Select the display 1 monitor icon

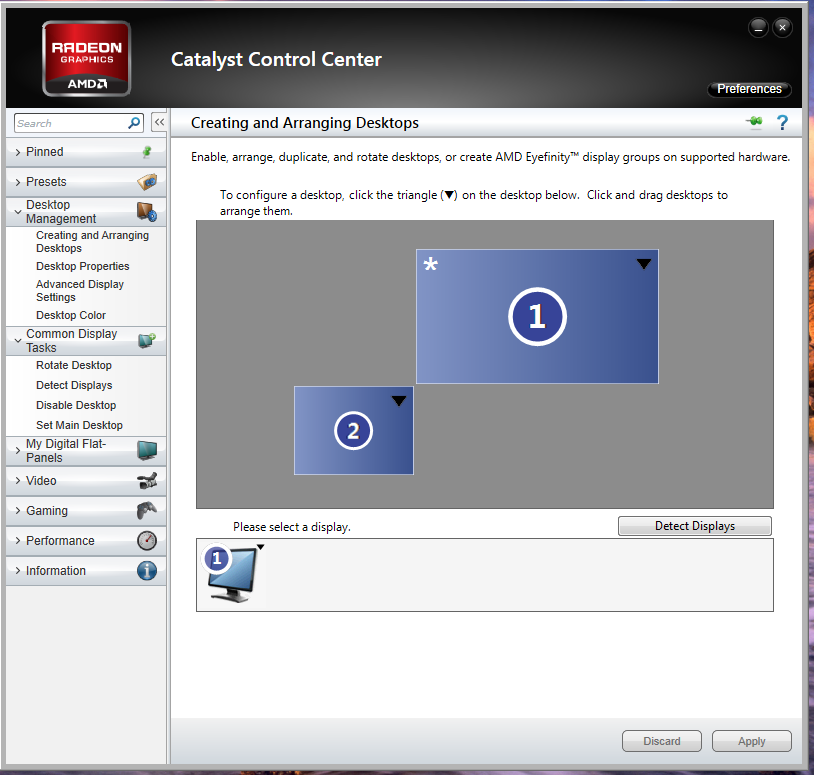point(231,574)
